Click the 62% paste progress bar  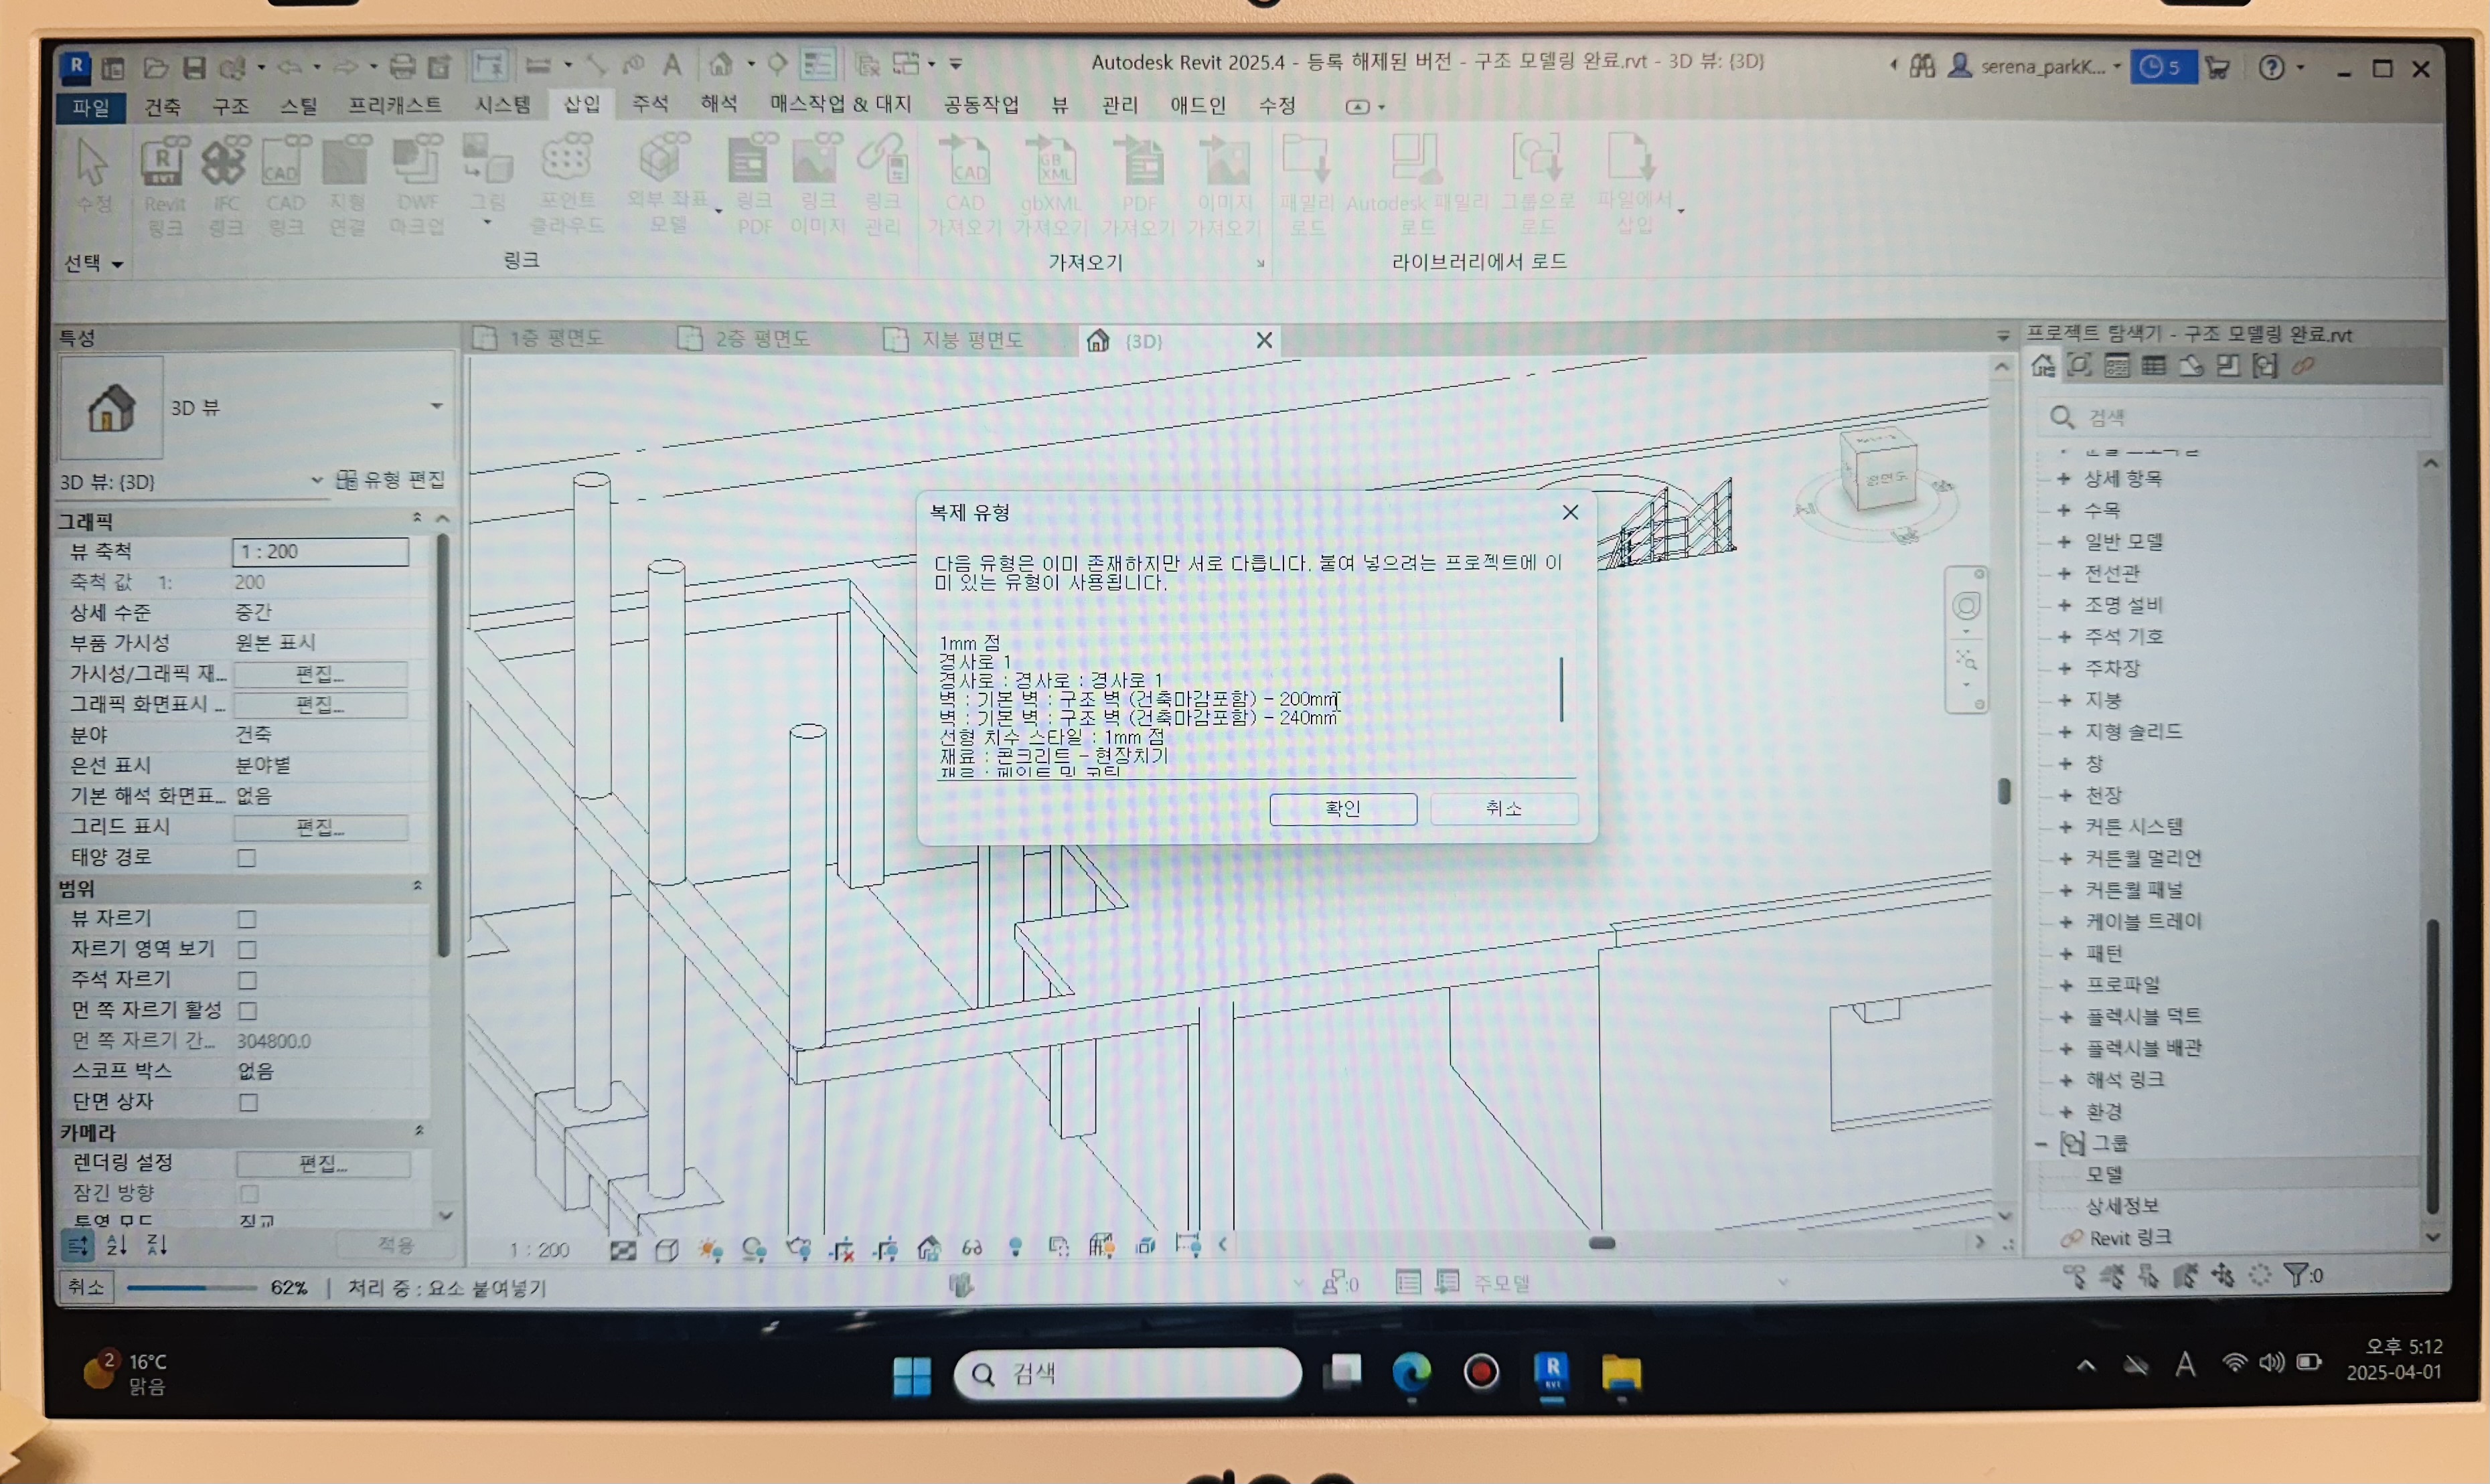pyautogui.click(x=192, y=1288)
